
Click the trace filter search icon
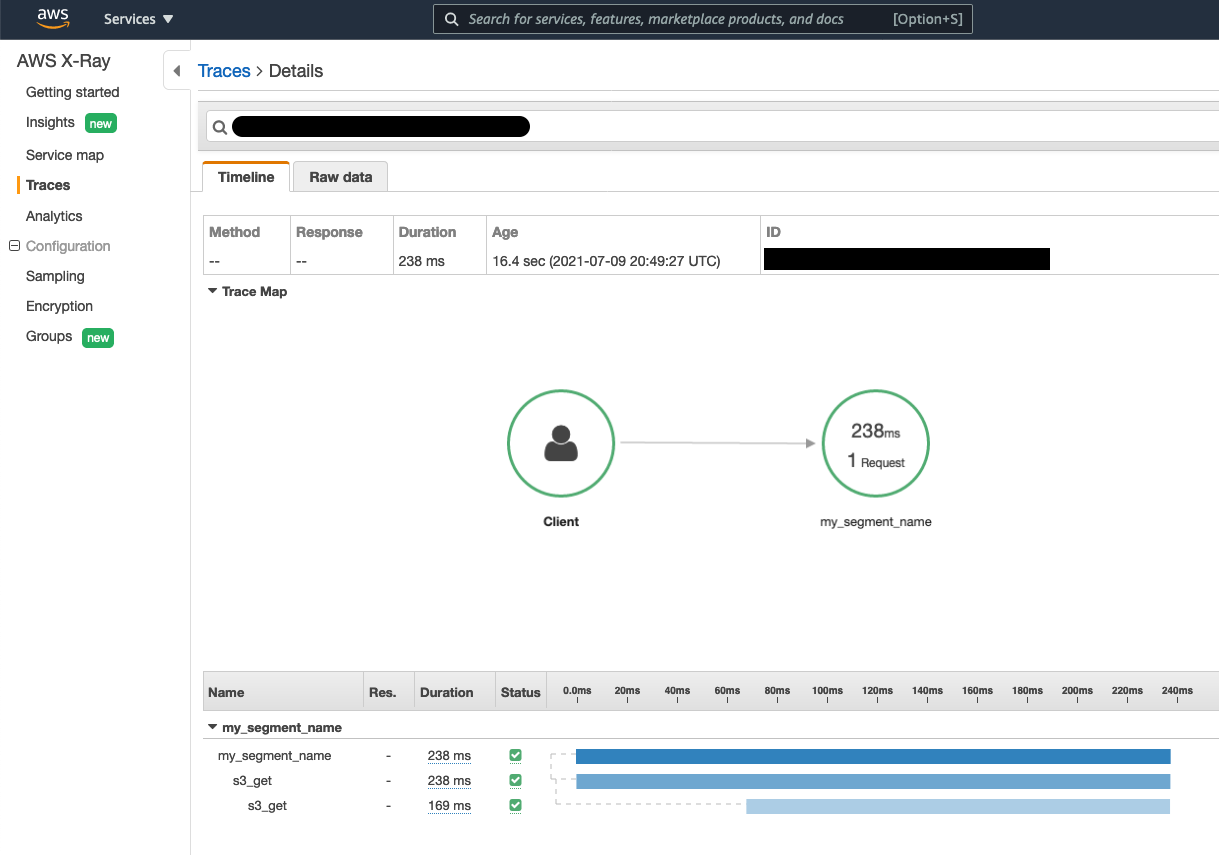click(x=220, y=127)
